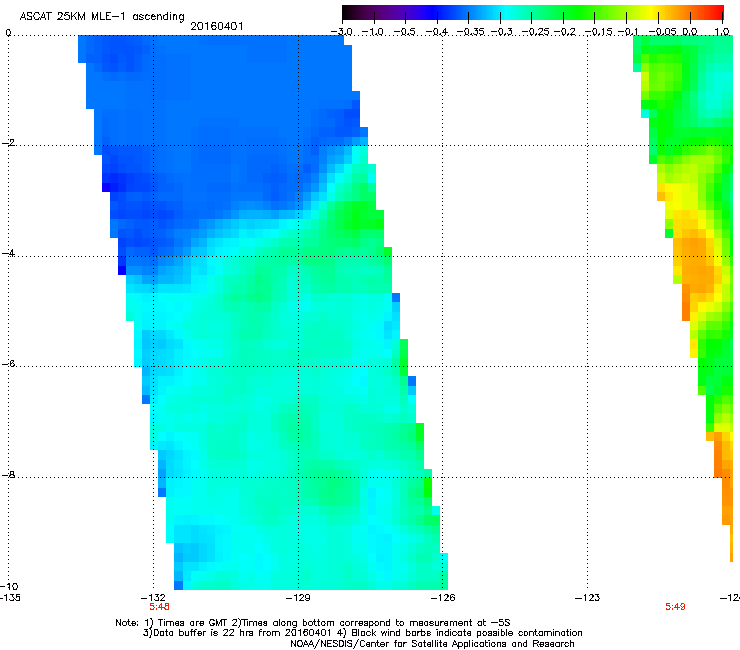Click the 'ASCAT 25KM MLE-1 ascending' title
The width and height of the screenshot is (740, 650).
pyautogui.click(x=102, y=16)
